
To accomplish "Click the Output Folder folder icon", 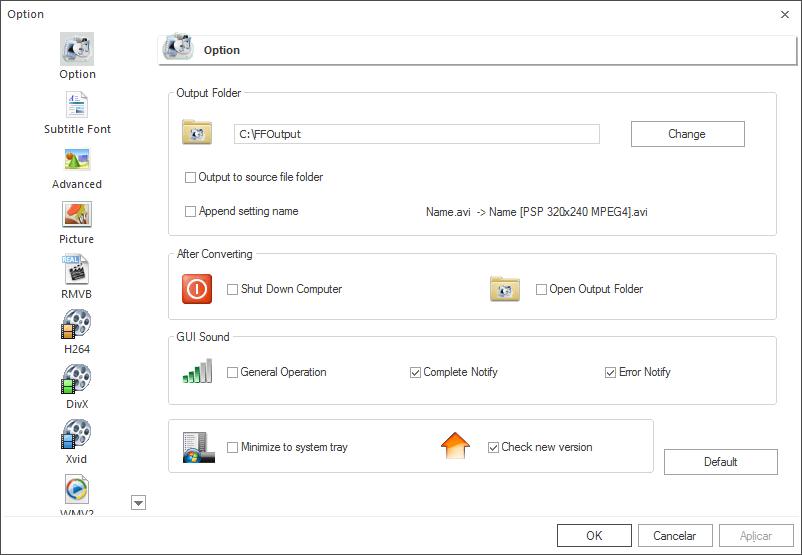I will 197,132.
